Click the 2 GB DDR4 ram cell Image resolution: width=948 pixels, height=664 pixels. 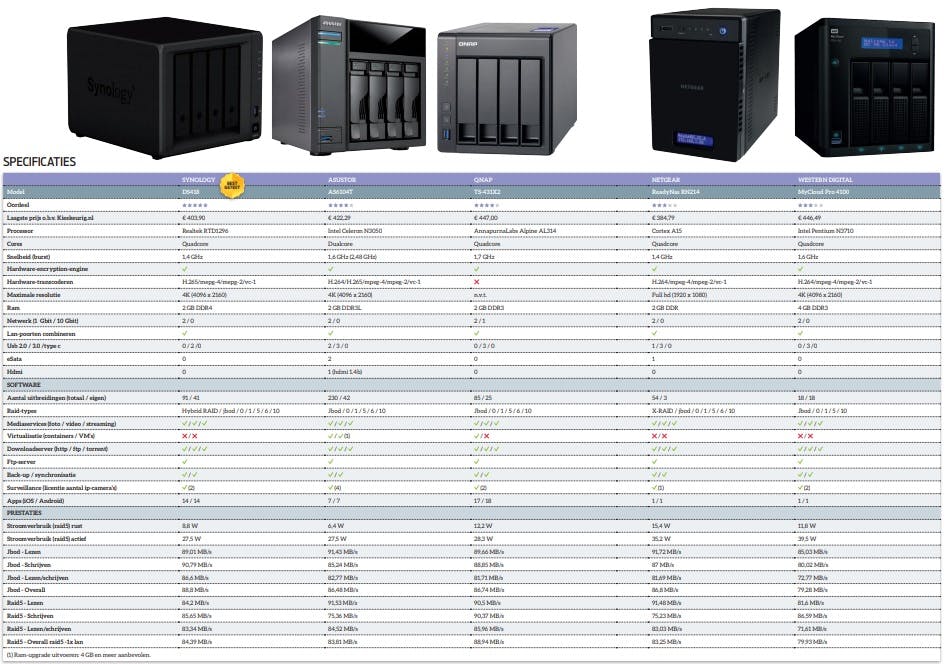pos(197,308)
